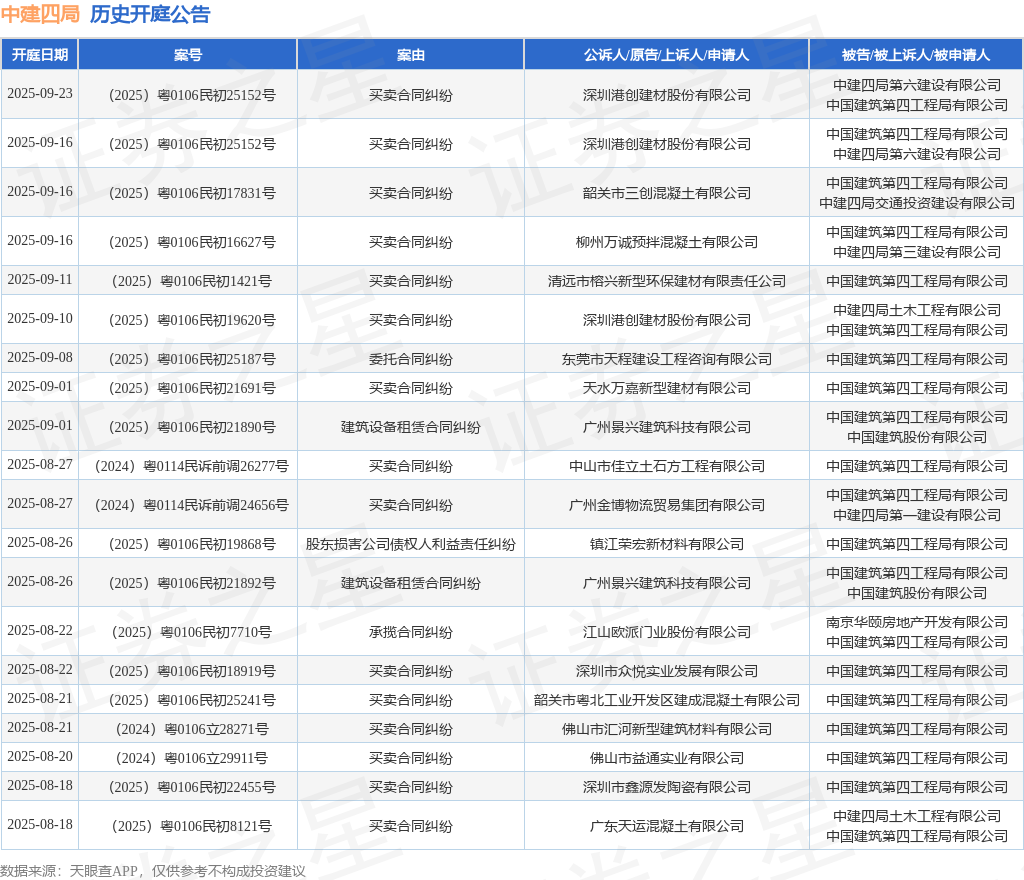1024x880 pixels.
Task: Click plaintiff 深圳市鑫源发陶瓷有限公司
Action: (667, 787)
